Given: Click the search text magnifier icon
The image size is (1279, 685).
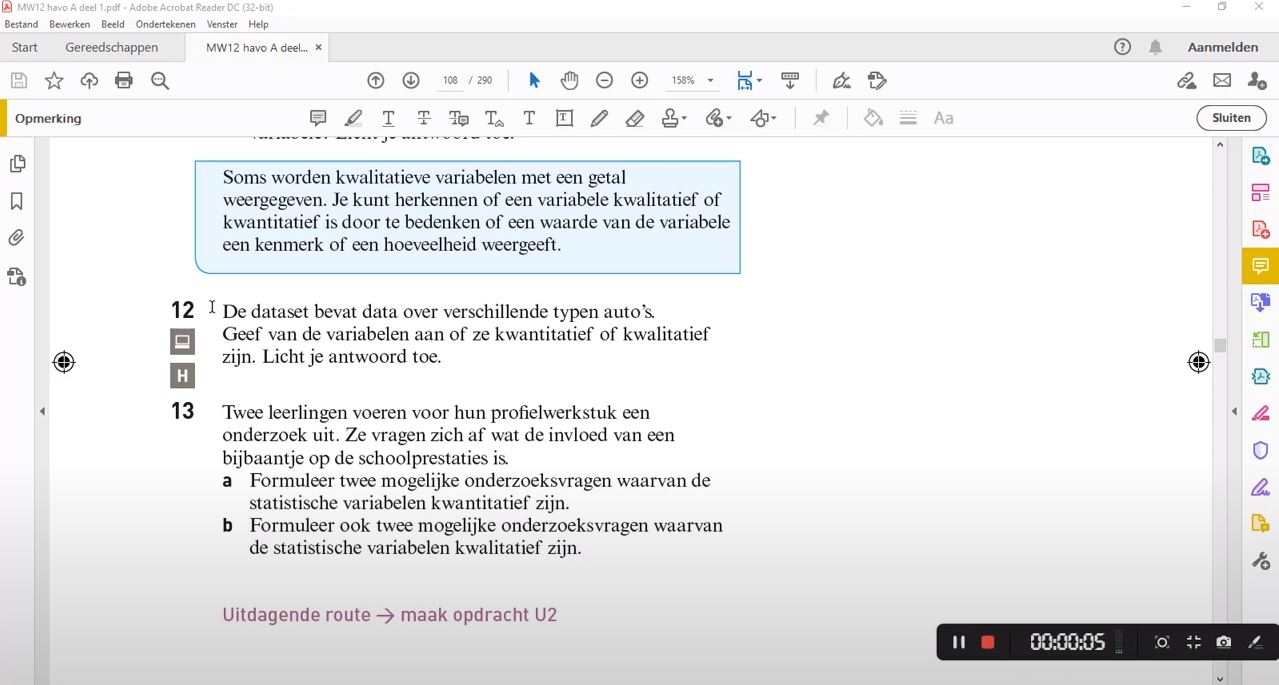Looking at the screenshot, I should click(x=159, y=81).
